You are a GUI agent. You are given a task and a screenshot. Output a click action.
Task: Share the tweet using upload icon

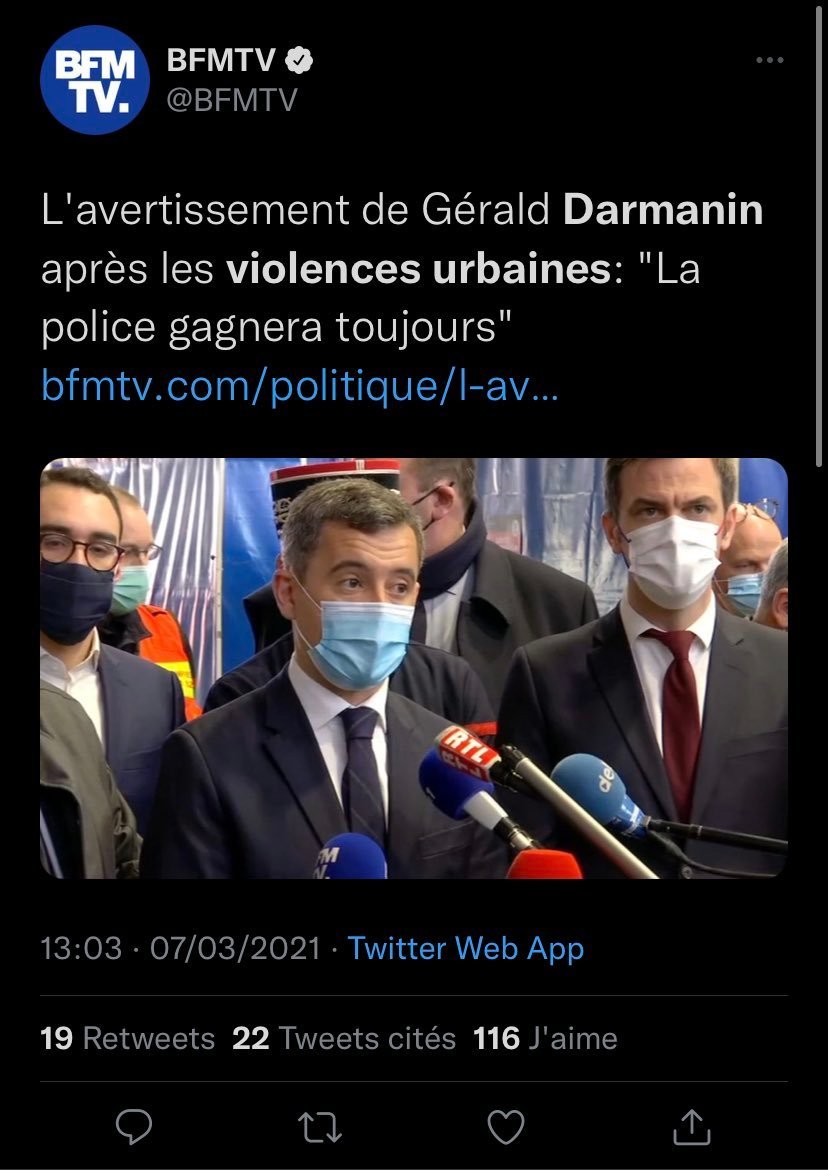[691, 1127]
